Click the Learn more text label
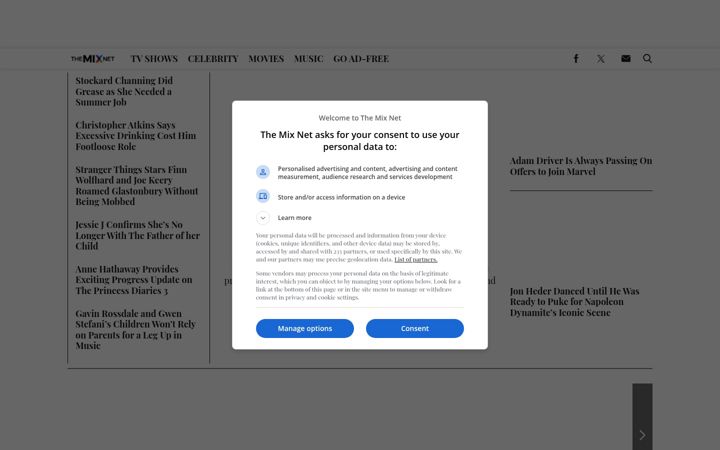 pyautogui.click(x=294, y=218)
